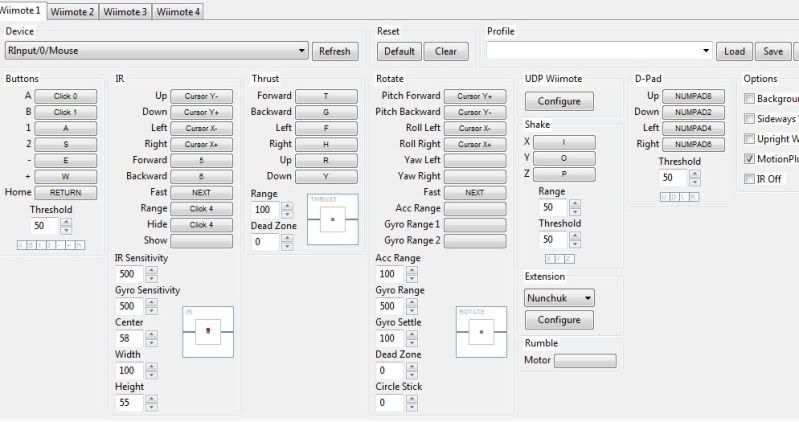Set the empty IR Show binding
The width and height of the screenshot is (799, 422).
coord(201,241)
